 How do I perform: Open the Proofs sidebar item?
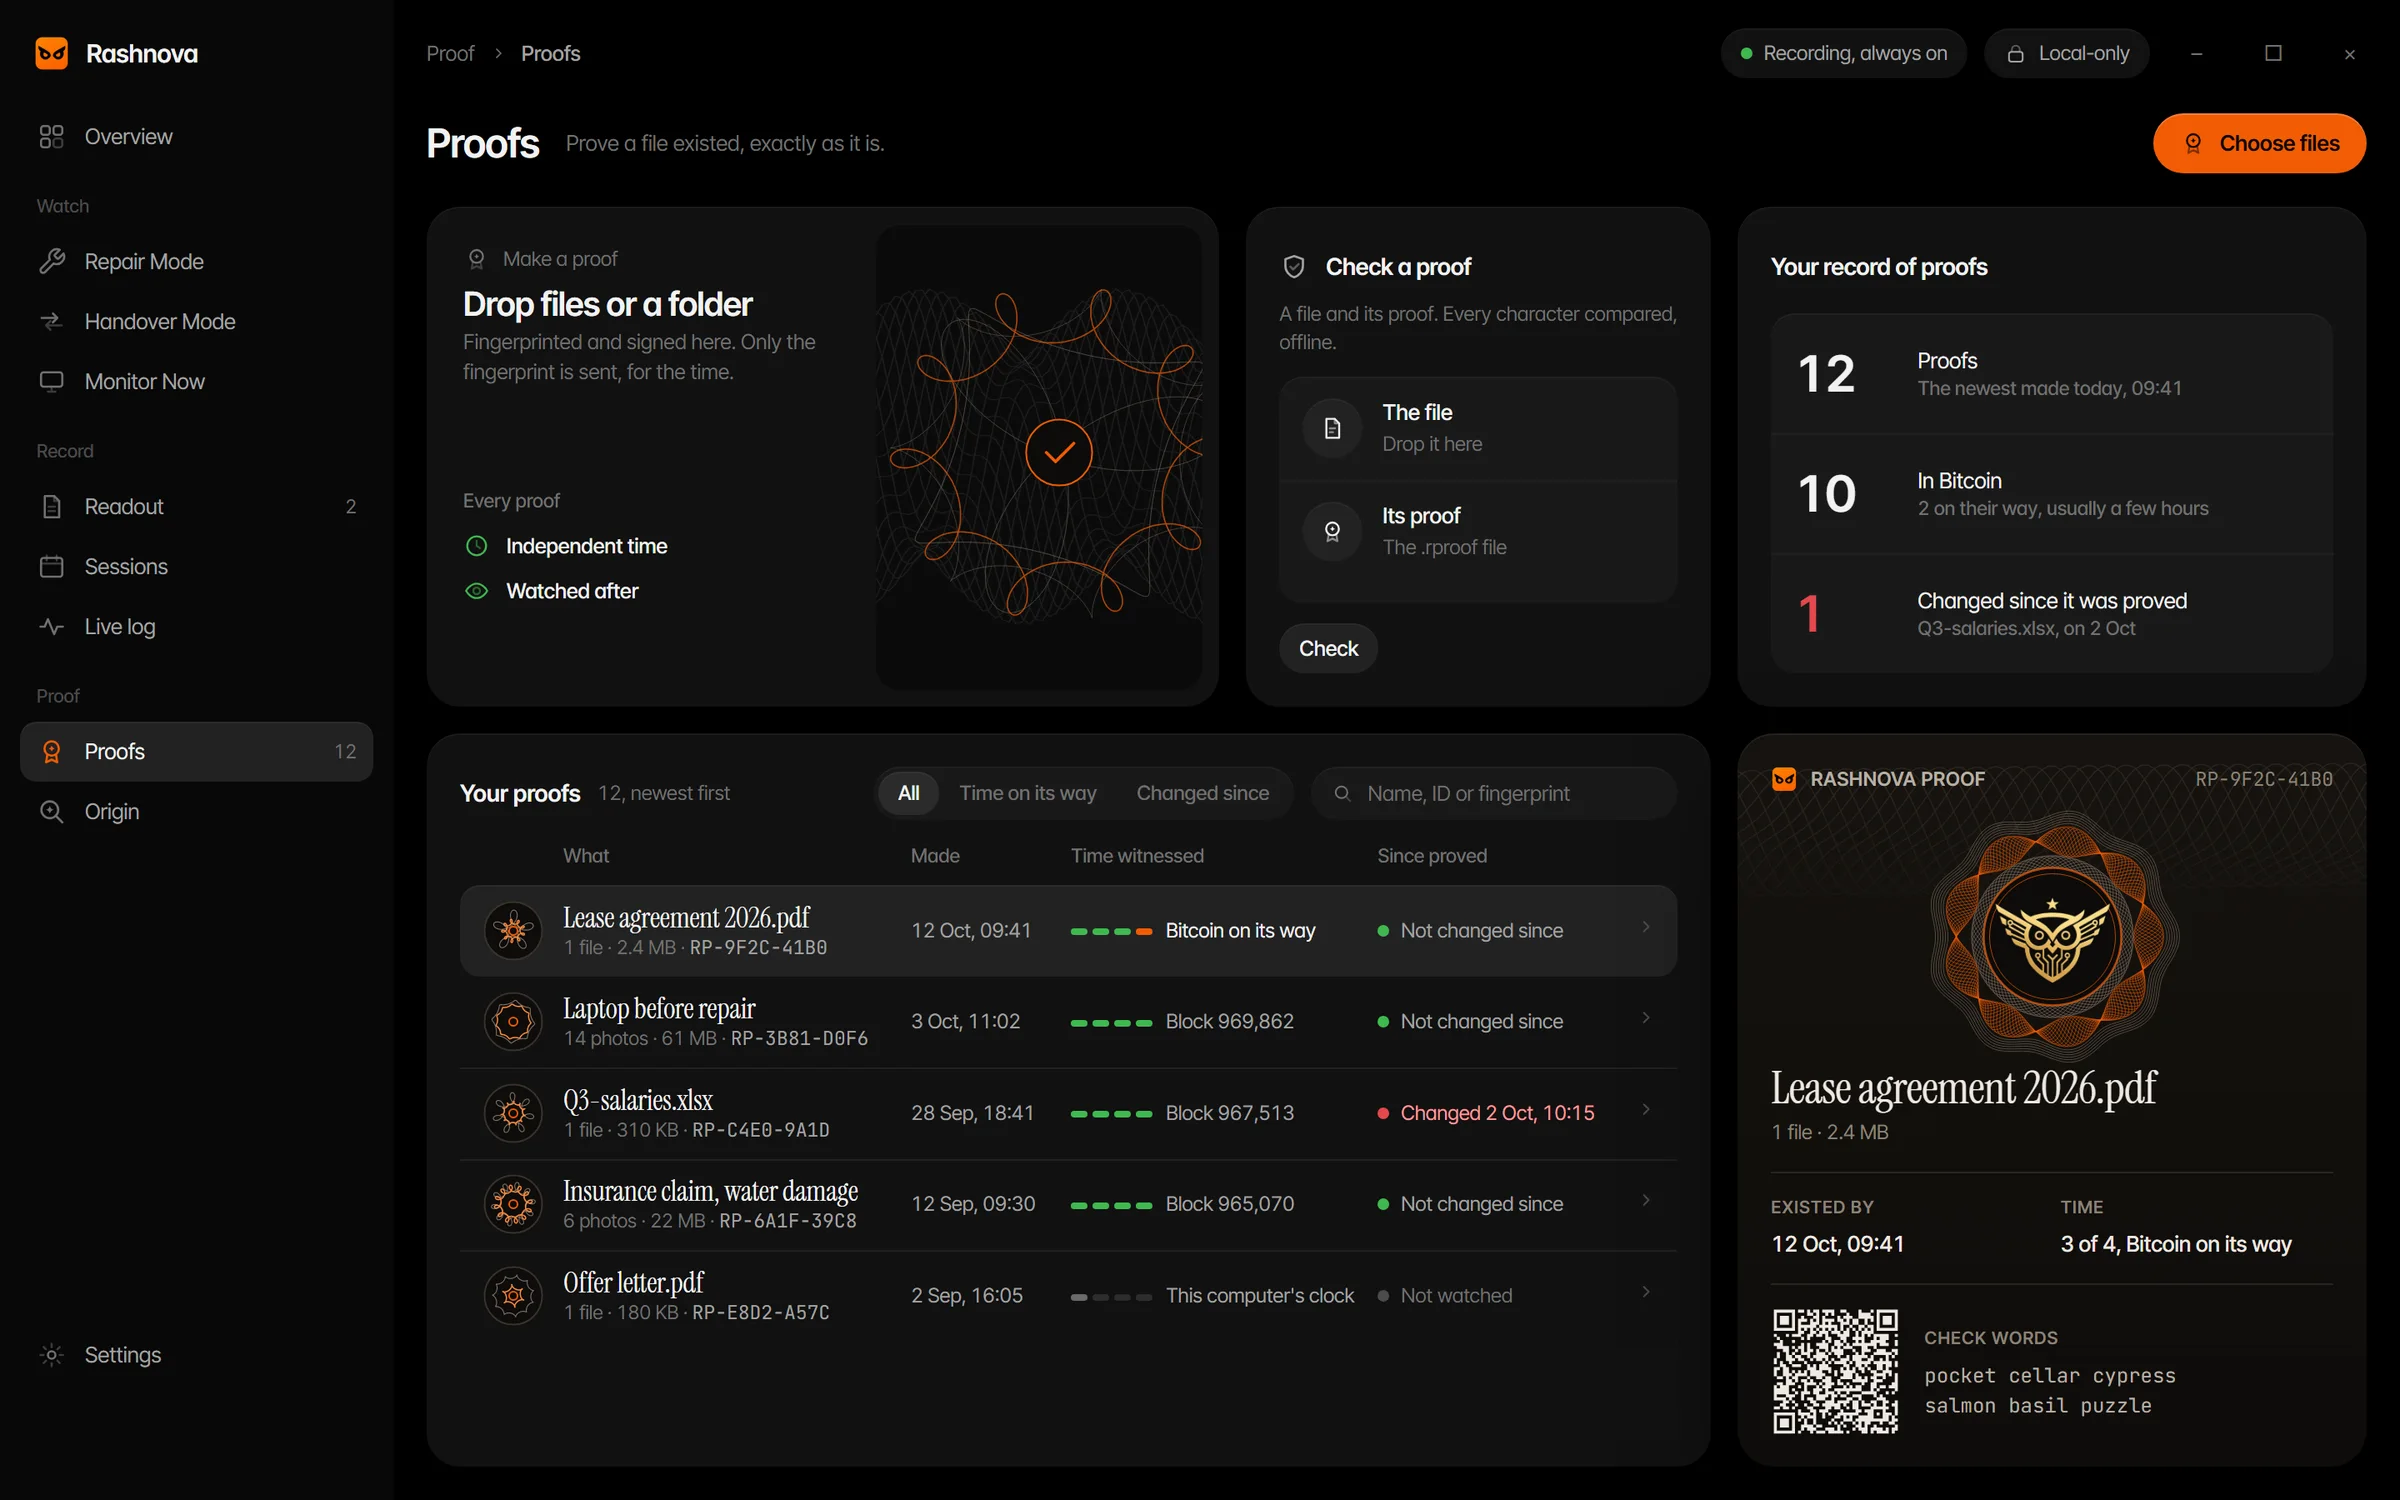click(196, 751)
